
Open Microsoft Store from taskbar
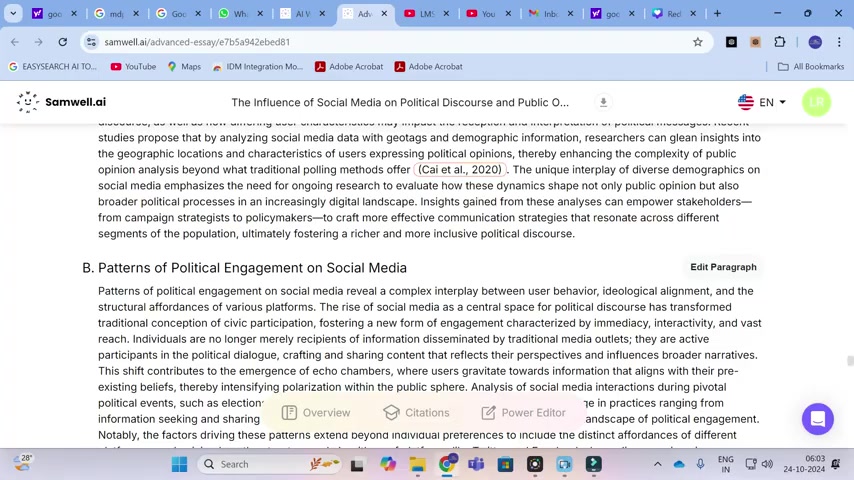(x=505, y=464)
